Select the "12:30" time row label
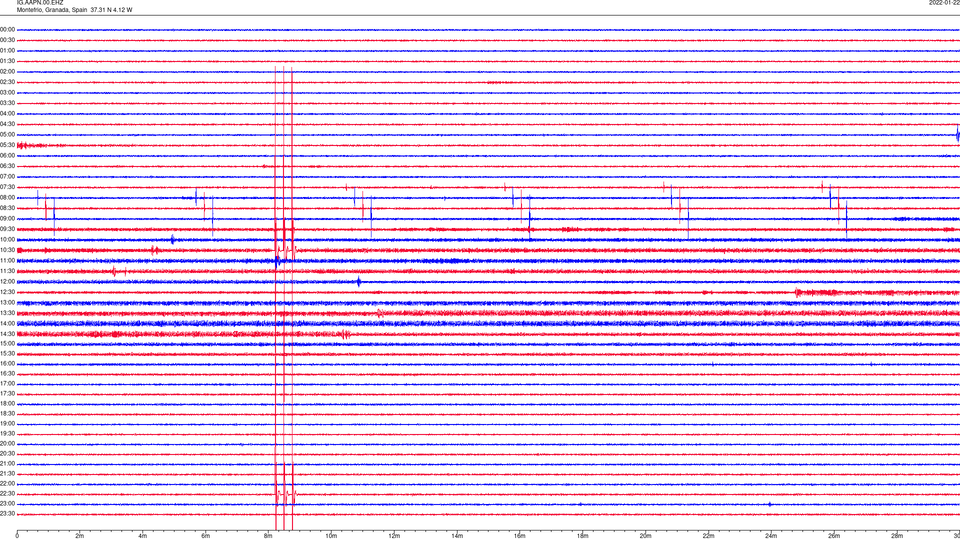 (x=7, y=292)
